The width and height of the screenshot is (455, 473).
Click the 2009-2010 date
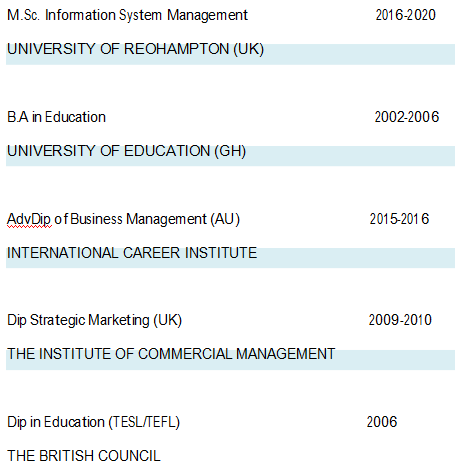(400, 320)
